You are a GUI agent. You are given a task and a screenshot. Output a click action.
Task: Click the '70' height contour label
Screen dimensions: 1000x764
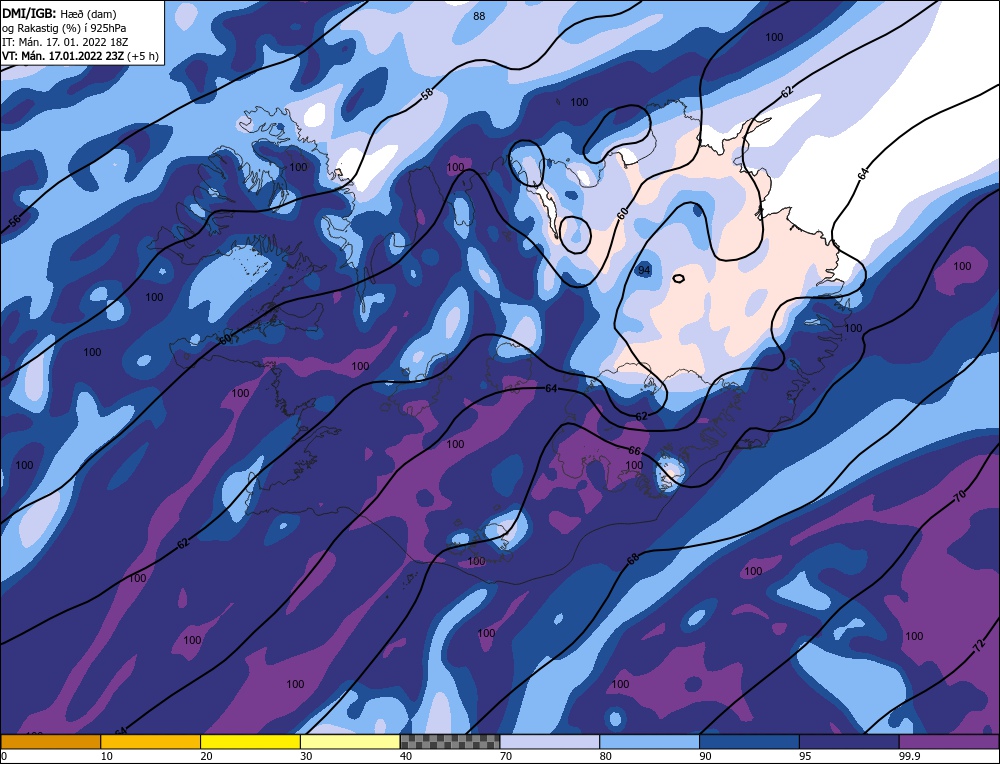tap(960, 496)
